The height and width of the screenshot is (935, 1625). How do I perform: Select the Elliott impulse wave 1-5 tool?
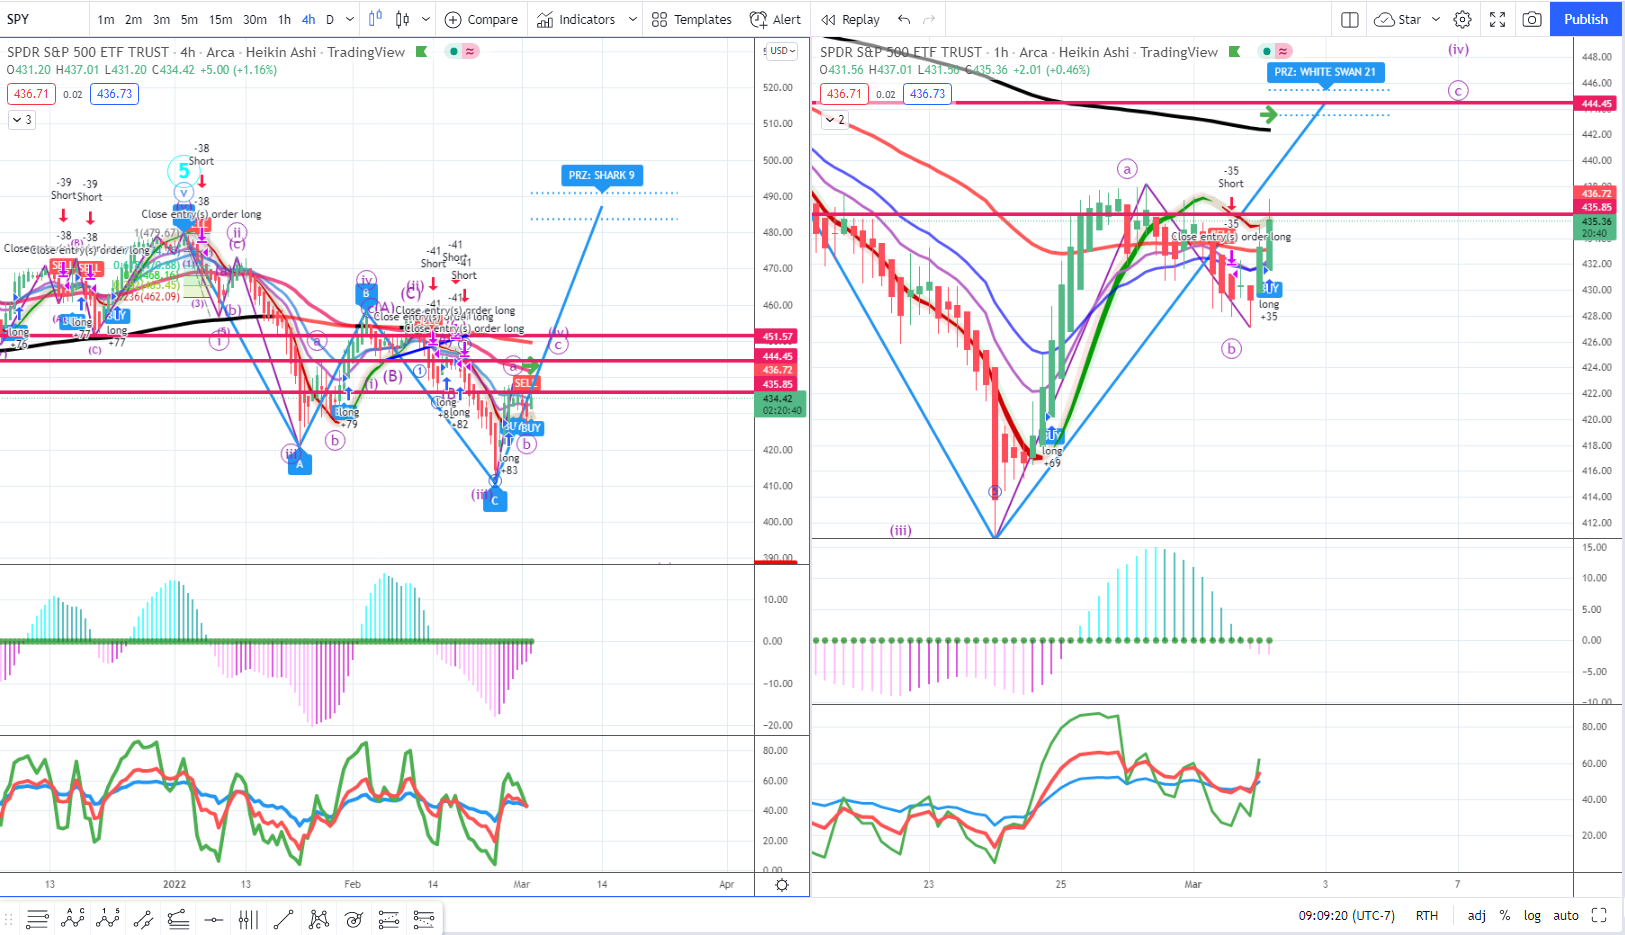click(x=108, y=918)
